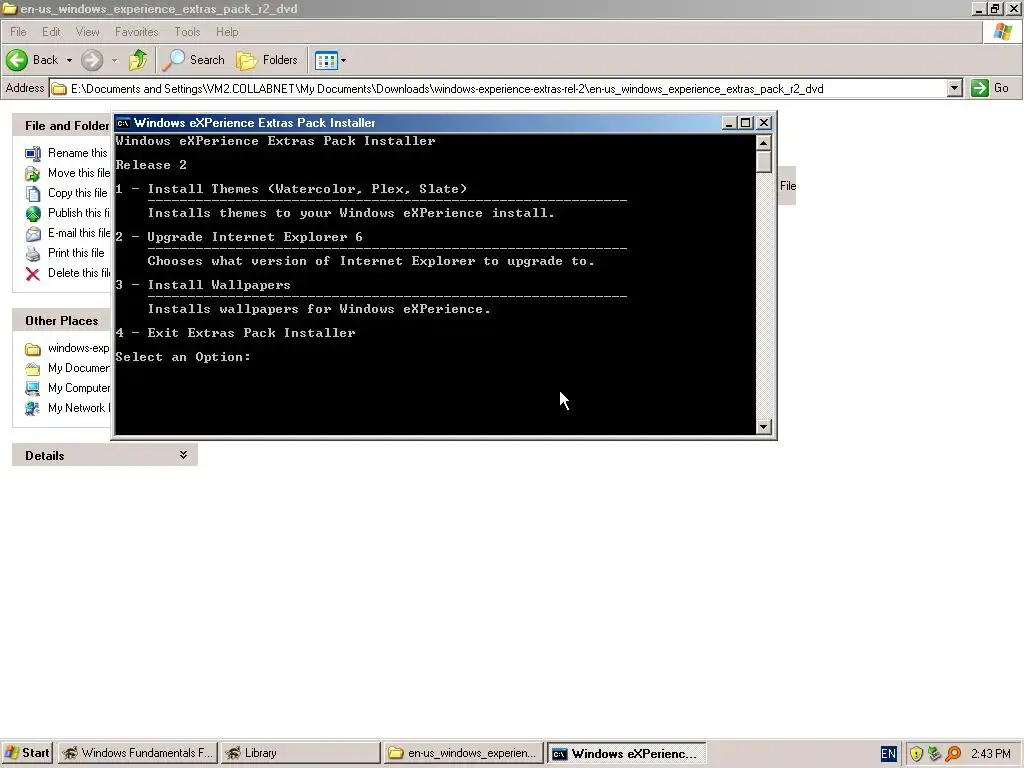1024x768 pixels.
Task: Click the Rename this file icon
Action: [x=33, y=153]
